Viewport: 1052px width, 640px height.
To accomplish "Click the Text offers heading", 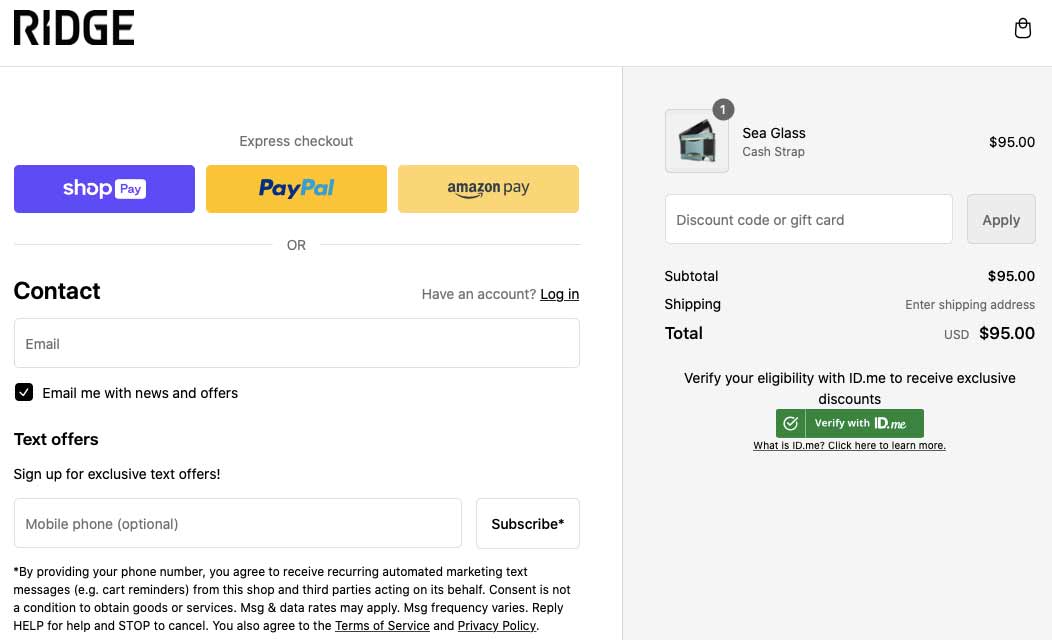I will point(56,439).
